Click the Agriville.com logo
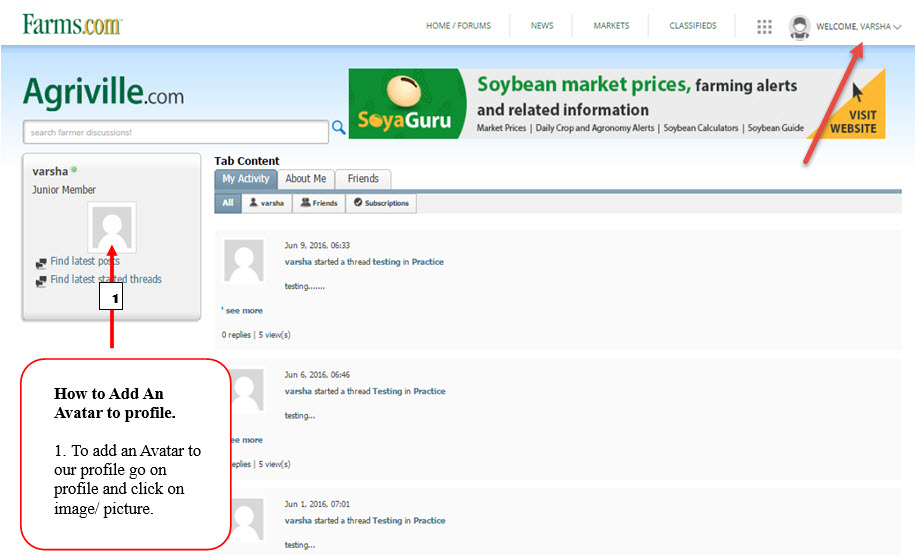 coord(103,94)
